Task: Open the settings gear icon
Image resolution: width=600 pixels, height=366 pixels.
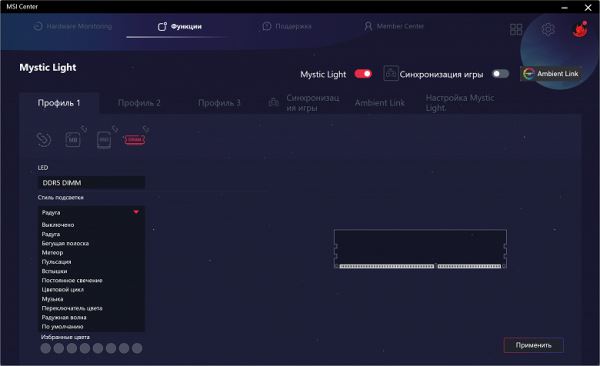Action: 548,29
